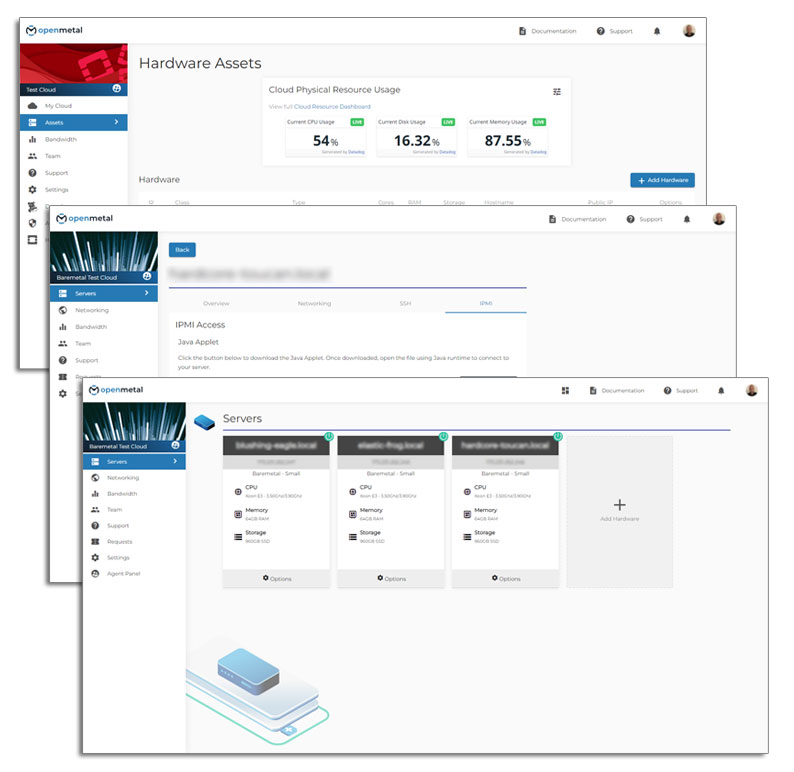Click the blue Add Hardware button
This screenshot has height=772, width=794.
662,180
